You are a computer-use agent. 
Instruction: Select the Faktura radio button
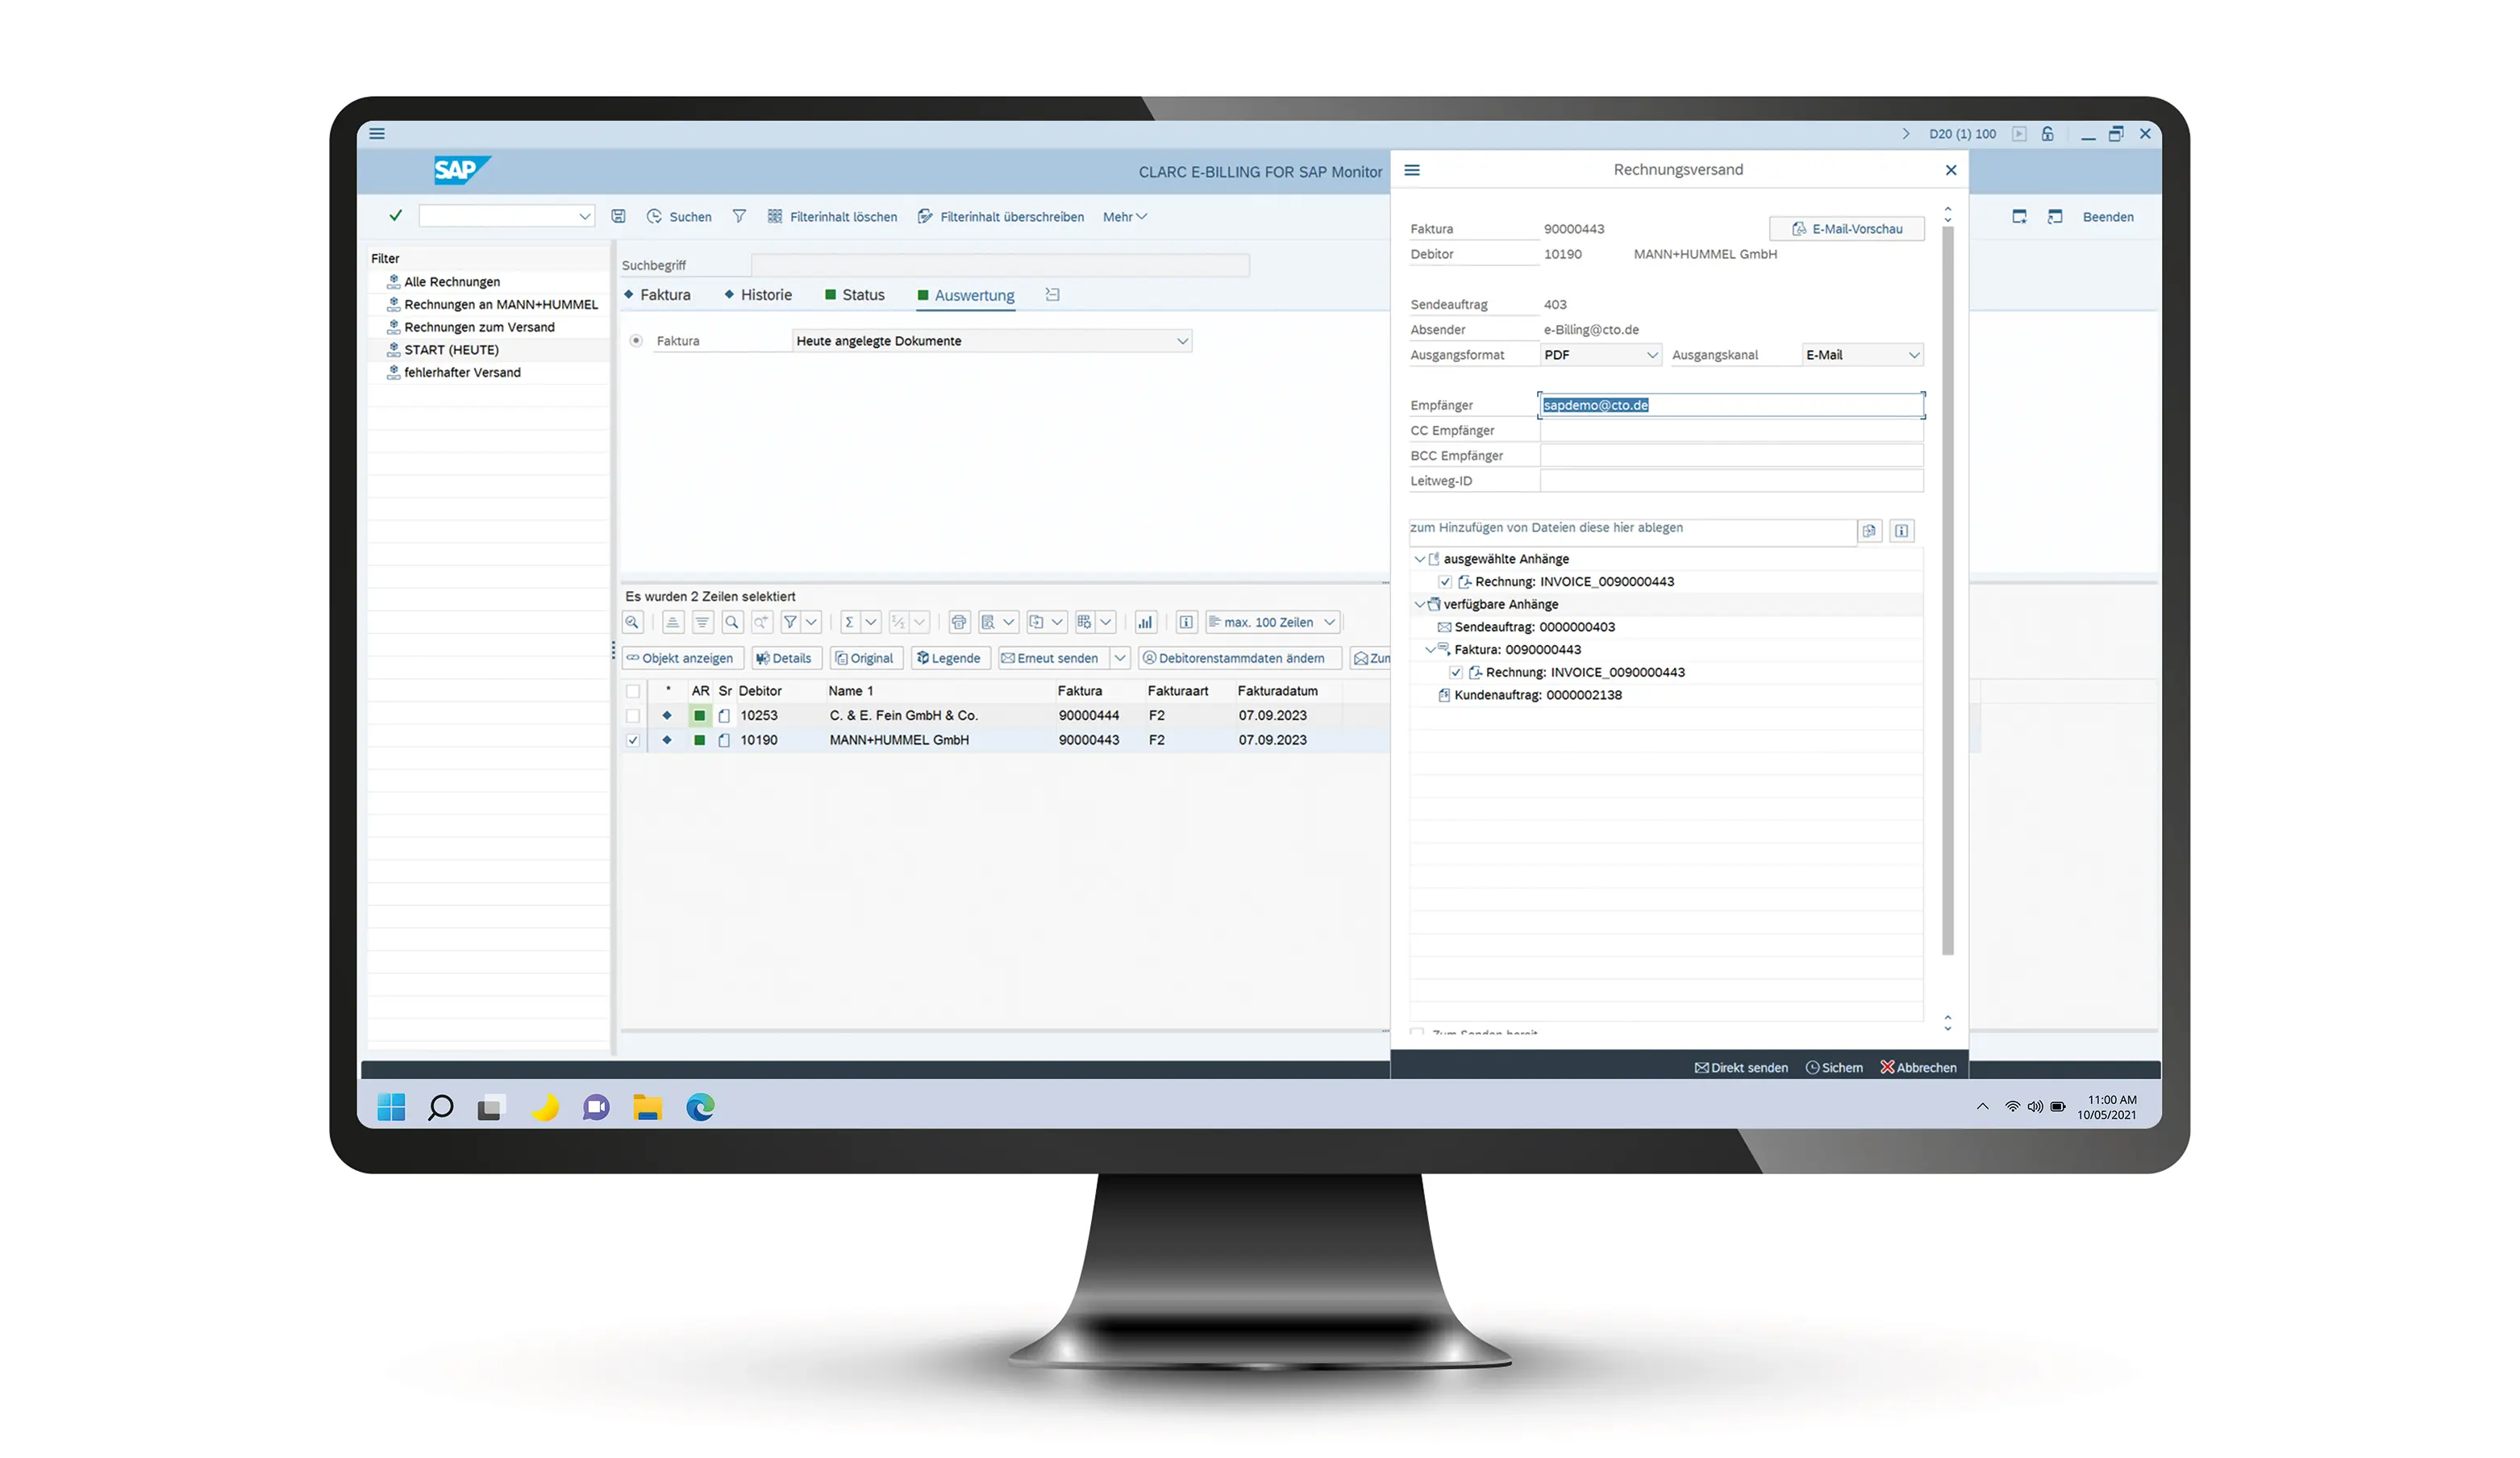(x=636, y=341)
